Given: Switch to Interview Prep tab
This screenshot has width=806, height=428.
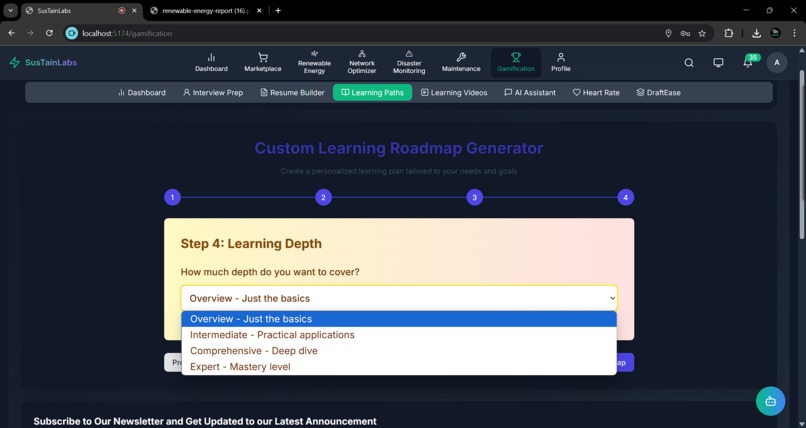Looking at the screenshot, I should [x=213, y=92].
